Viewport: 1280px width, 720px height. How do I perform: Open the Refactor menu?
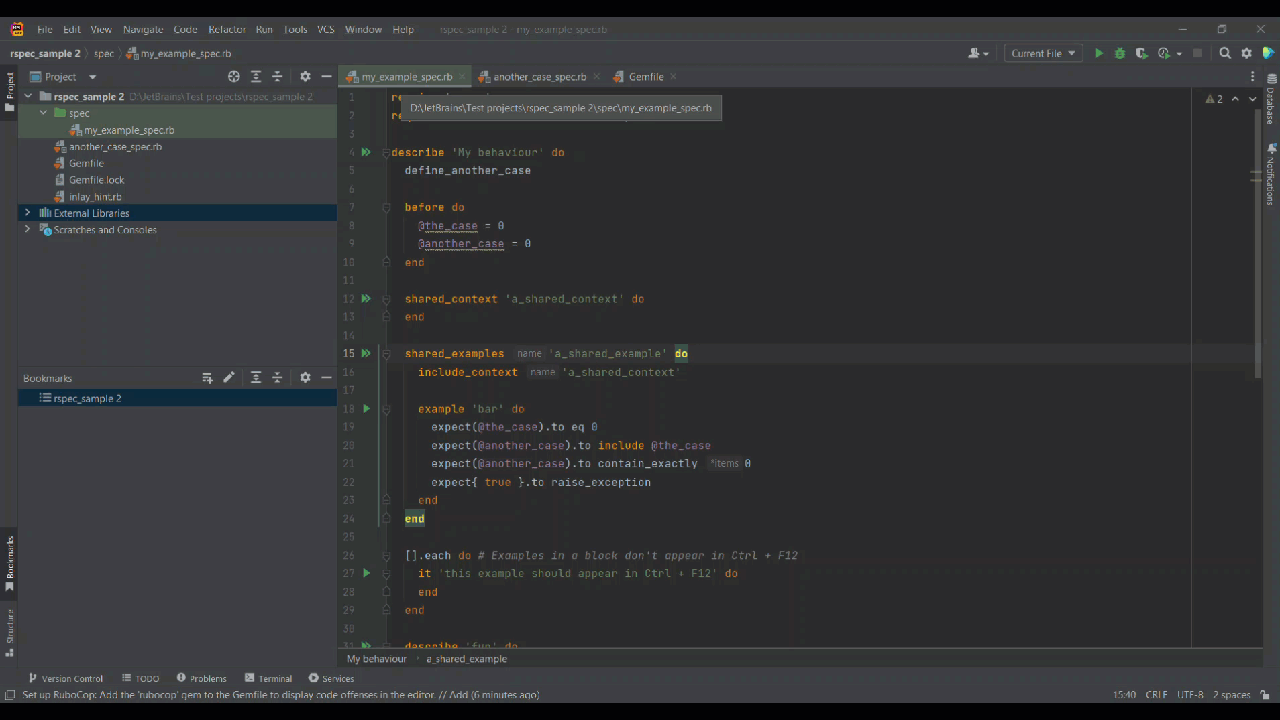point(229,29)
